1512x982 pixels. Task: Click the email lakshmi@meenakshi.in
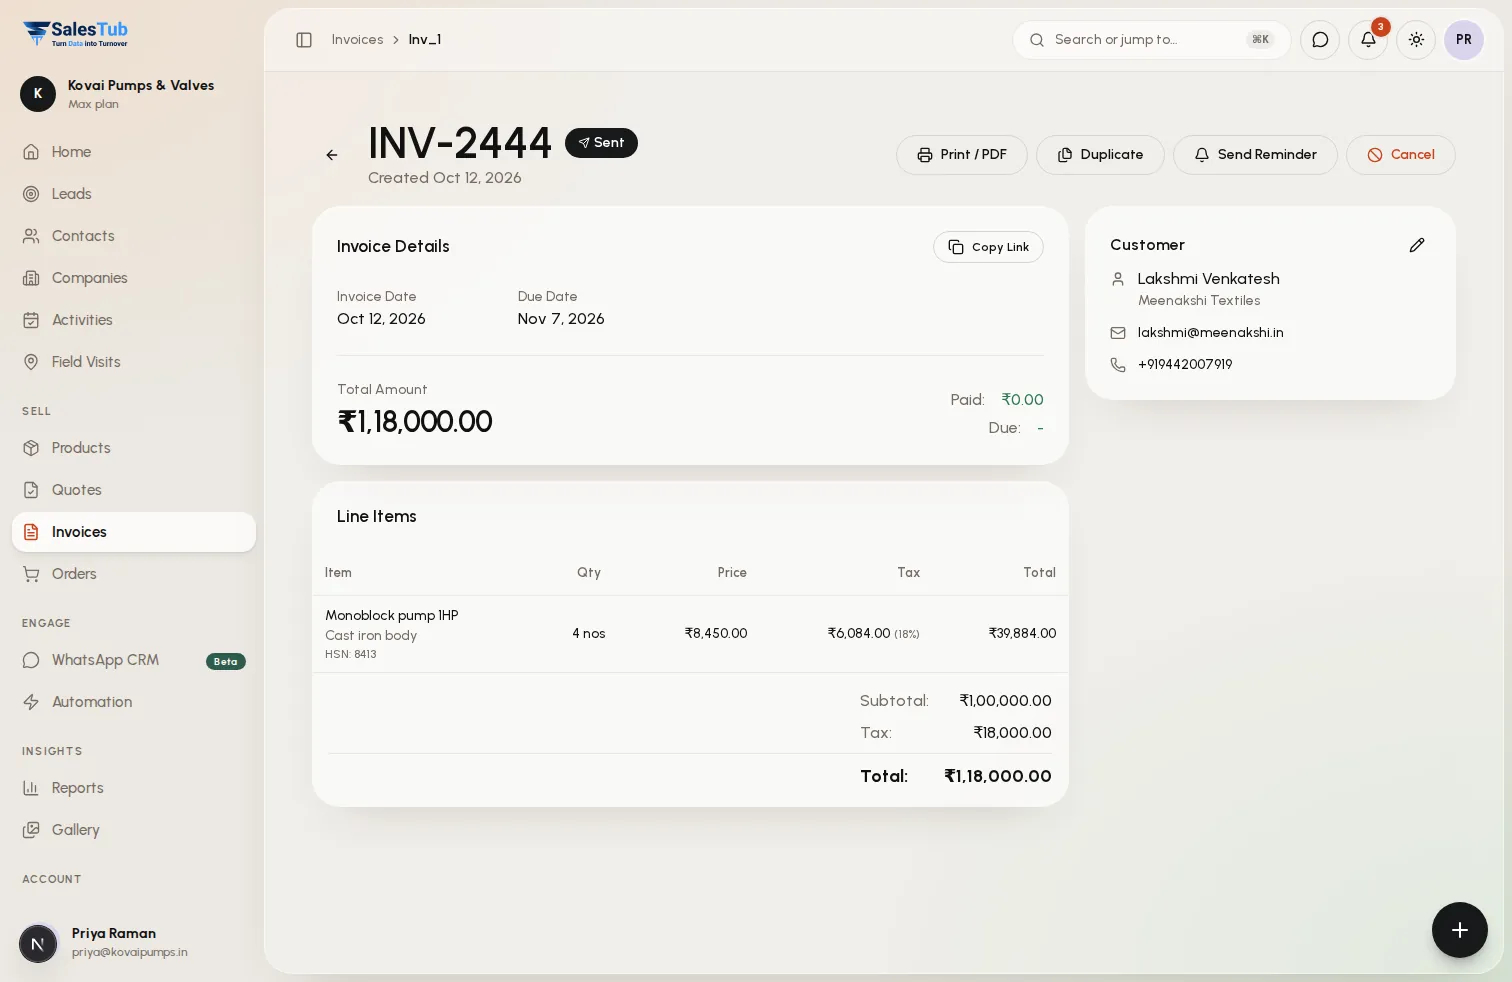coord(1210,332)
